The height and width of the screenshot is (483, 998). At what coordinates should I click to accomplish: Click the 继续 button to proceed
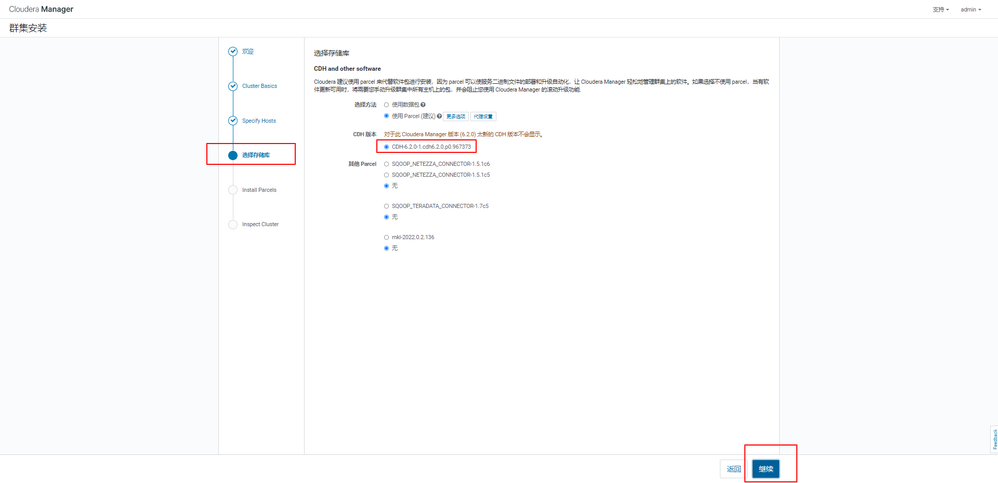[766, 469]
